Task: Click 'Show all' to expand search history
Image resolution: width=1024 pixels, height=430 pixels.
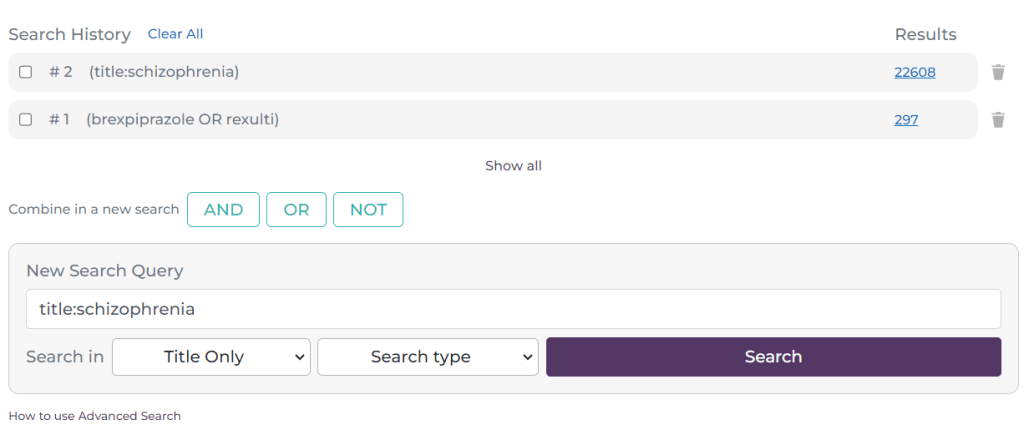Action: 513,166
